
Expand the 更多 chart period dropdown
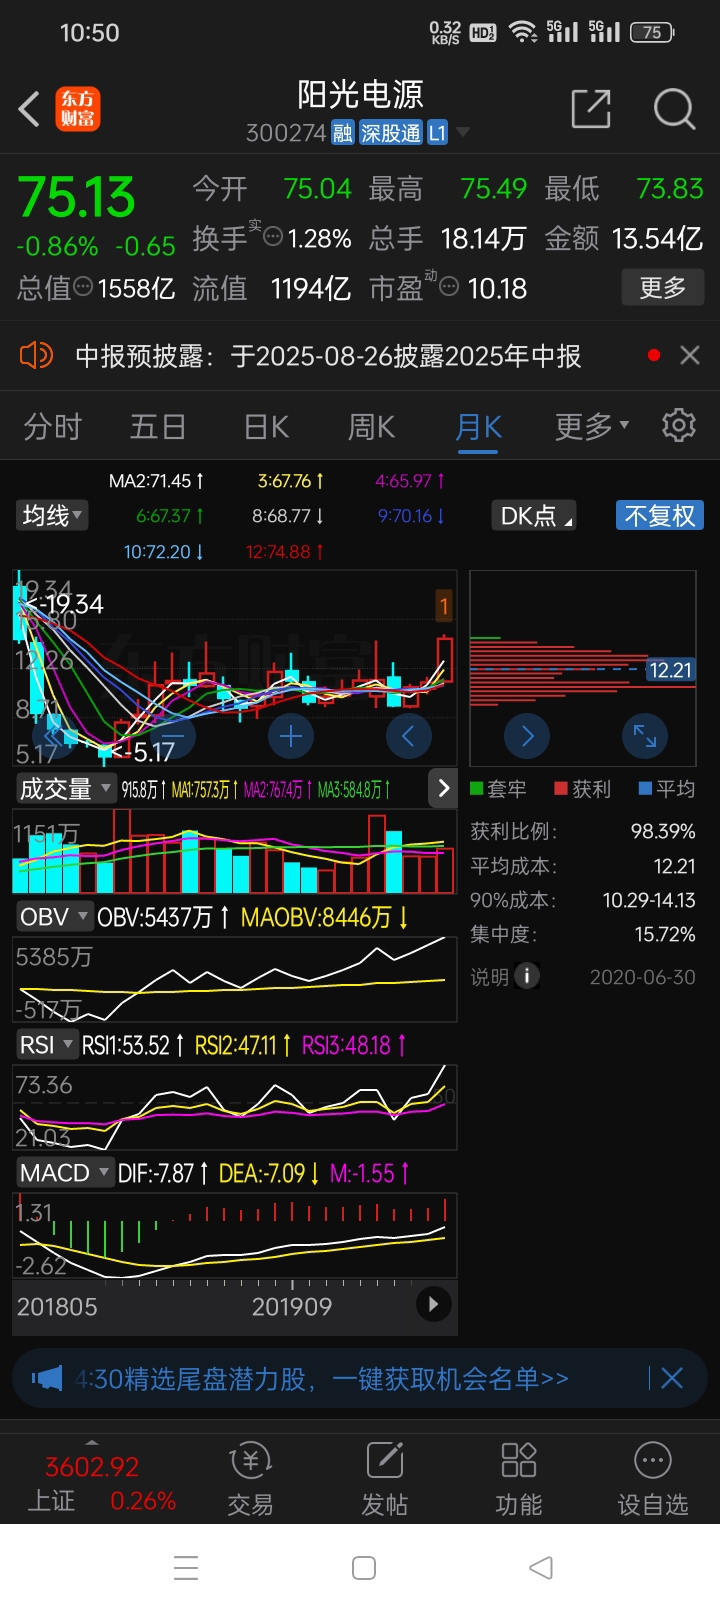pyautogui.click(x=592, y=427)
